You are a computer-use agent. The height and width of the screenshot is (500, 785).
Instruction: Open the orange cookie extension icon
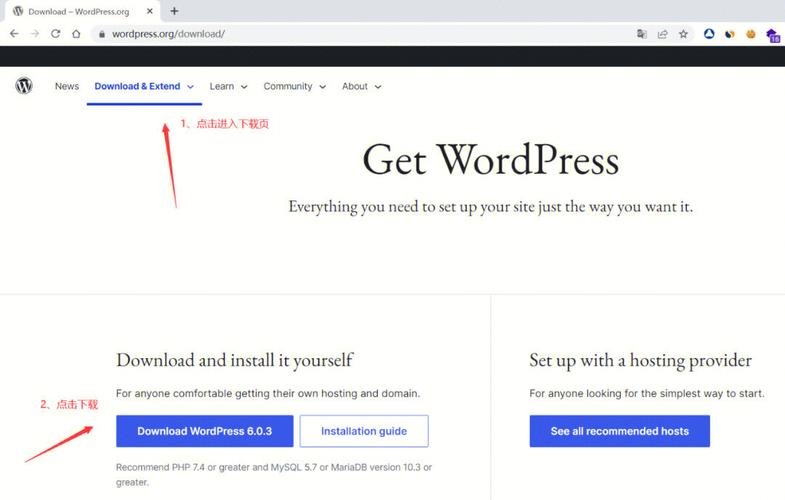(x=750, y=34)
